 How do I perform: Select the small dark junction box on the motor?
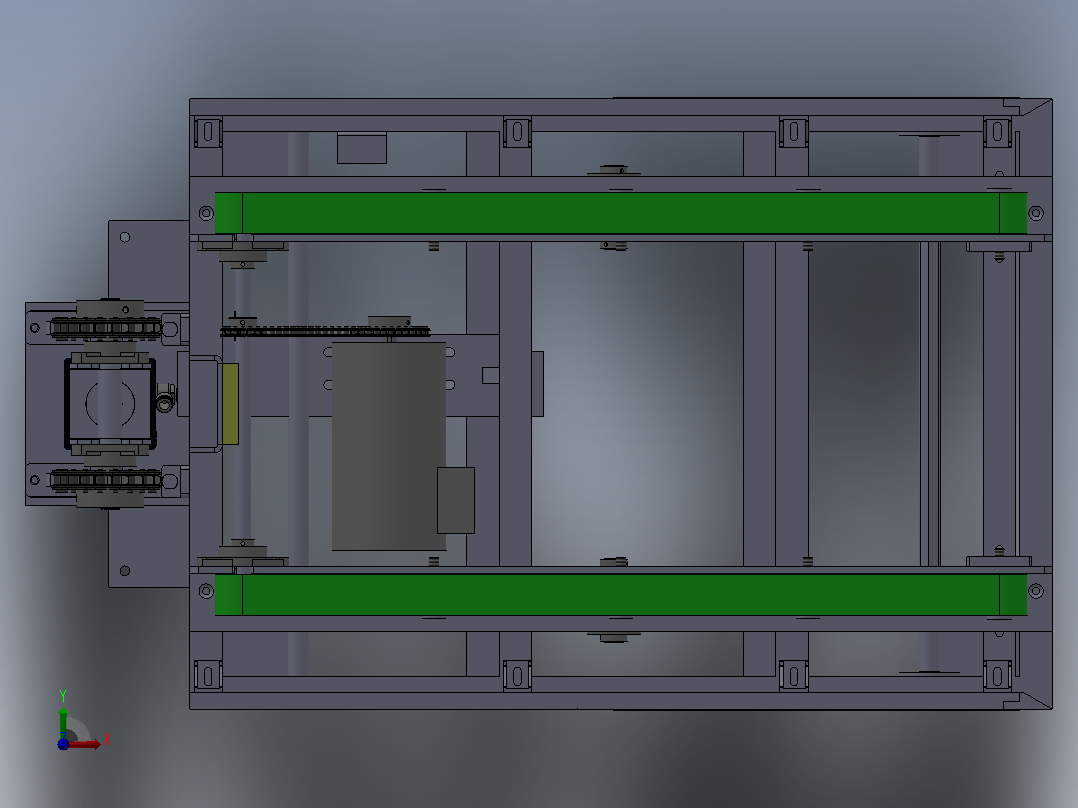pyautogui.click(x=456, y=500)
